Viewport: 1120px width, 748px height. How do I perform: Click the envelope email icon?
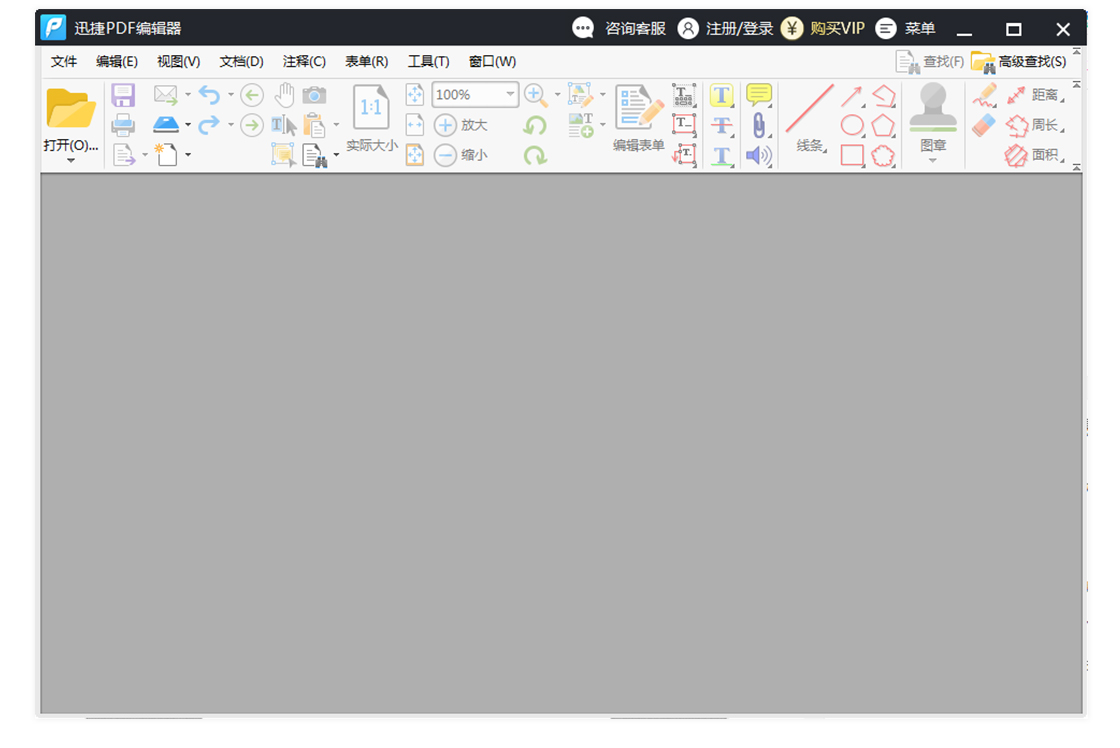point(166,94)
